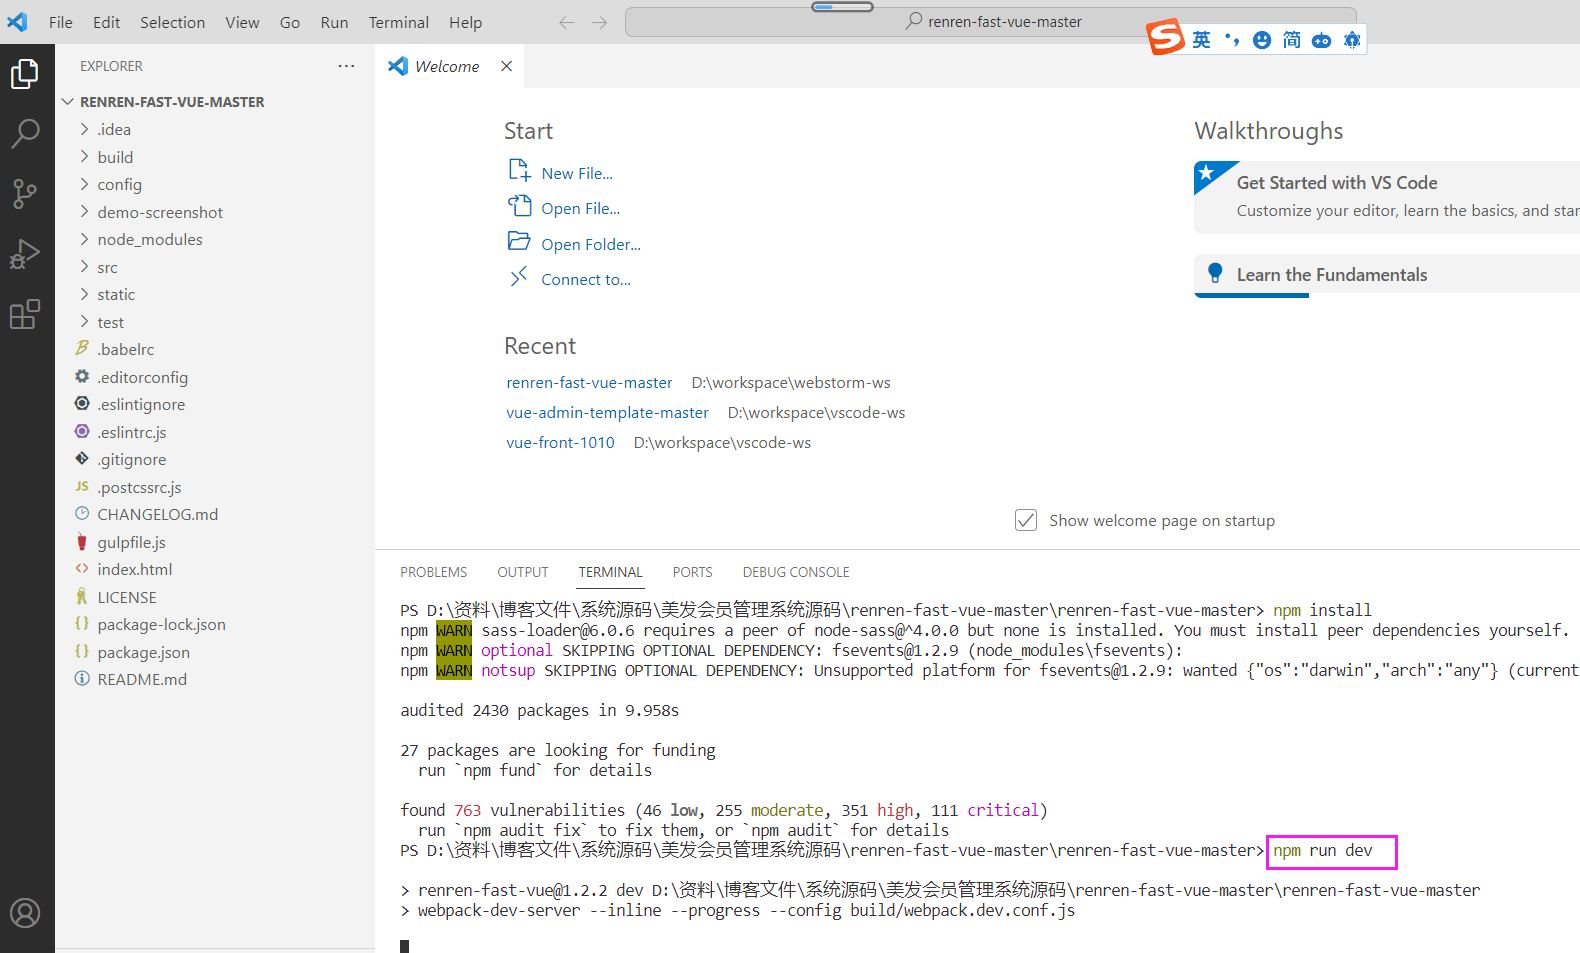
Task: Open the Selection menu
Action: [x=172, y=22]
